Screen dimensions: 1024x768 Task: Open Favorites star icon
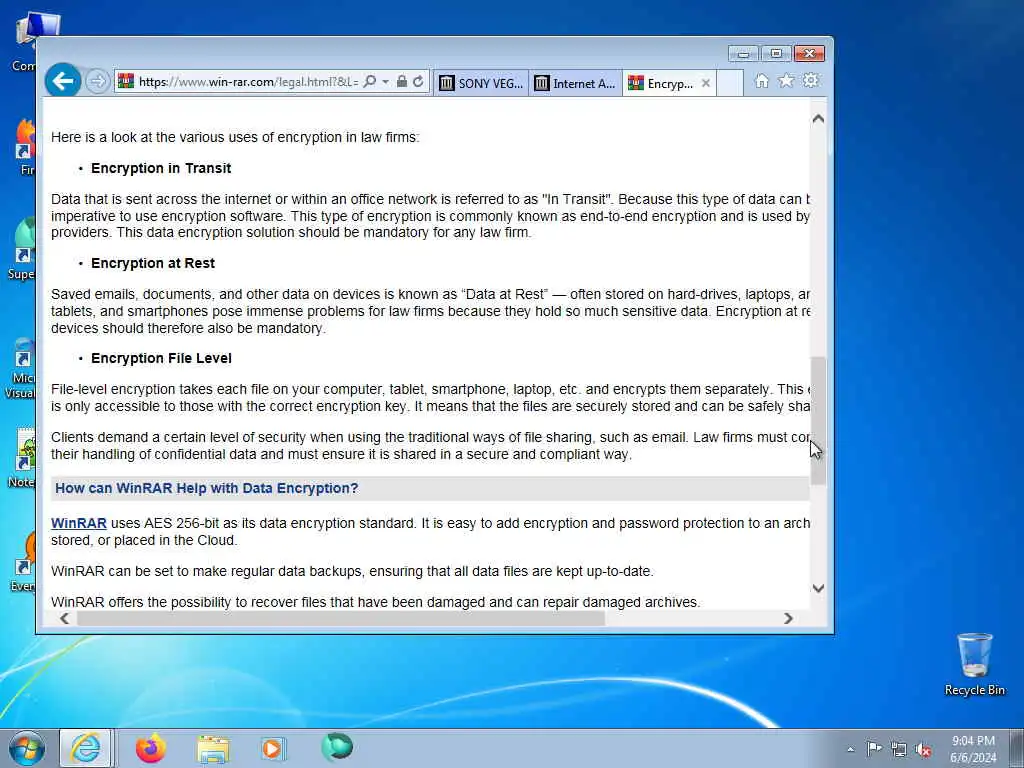[786, 80]
